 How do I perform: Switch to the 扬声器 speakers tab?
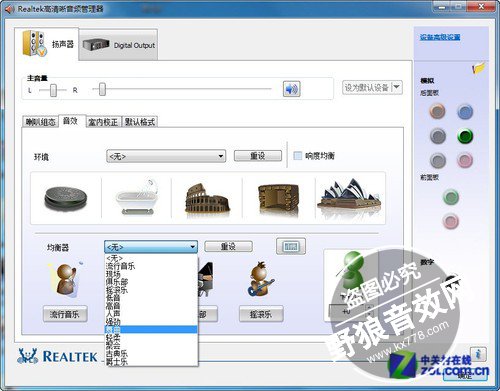coord(47,44)
